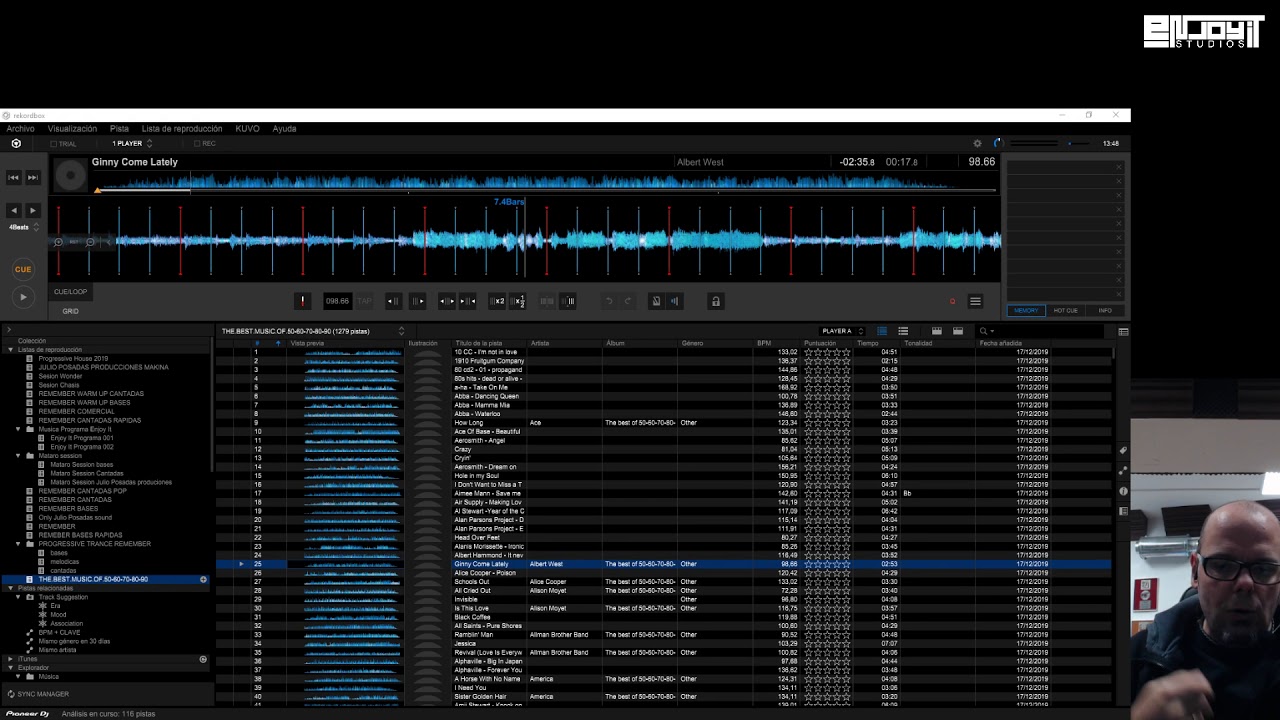Sort by Fecha añadida column header
The image size is (1280, 720).
[1001, 343]
